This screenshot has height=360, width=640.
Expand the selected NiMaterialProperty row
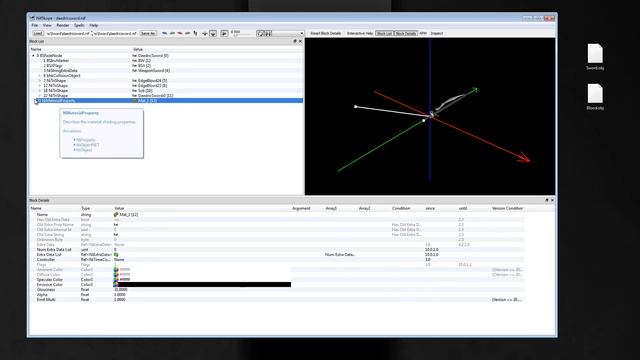tap(35, 100)
